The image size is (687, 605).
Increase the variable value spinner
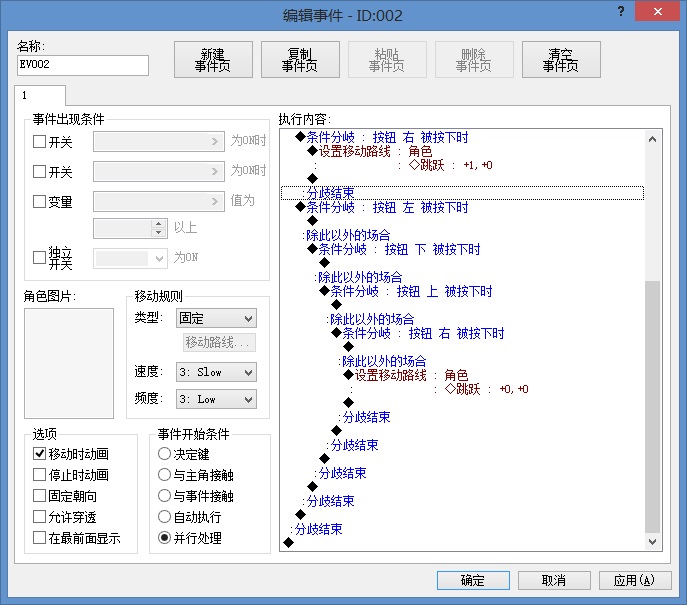tap(159, 223)
